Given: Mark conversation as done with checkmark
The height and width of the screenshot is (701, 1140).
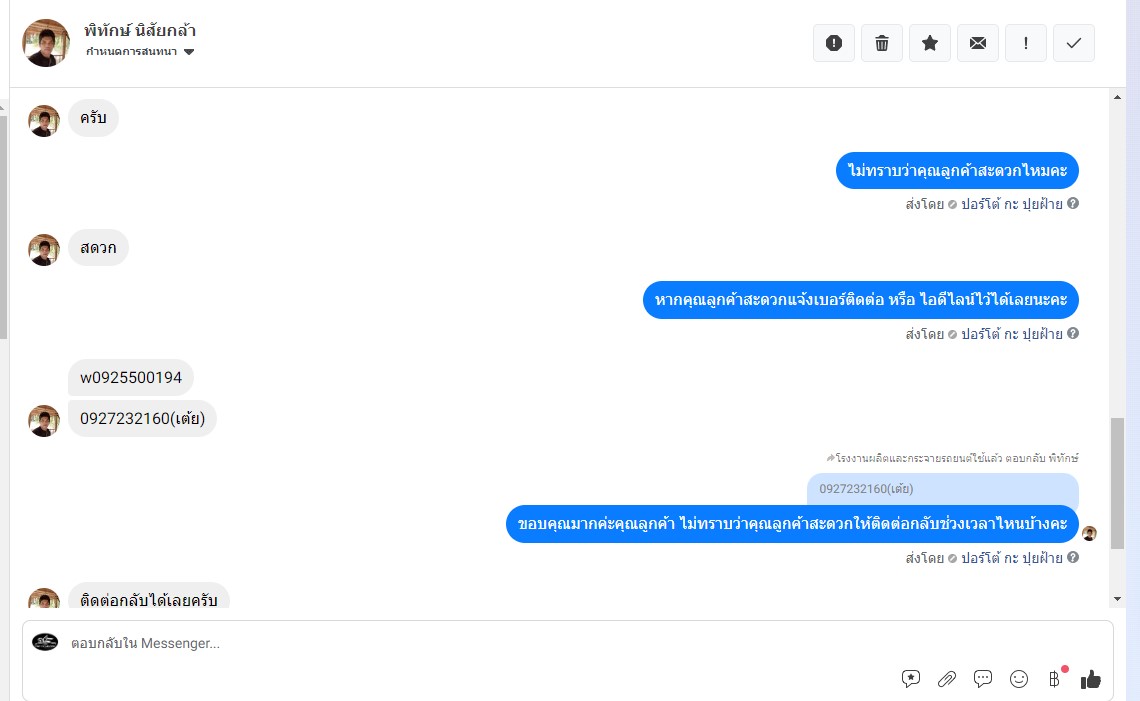Looking at the screenshot, I should point(1073,43).
